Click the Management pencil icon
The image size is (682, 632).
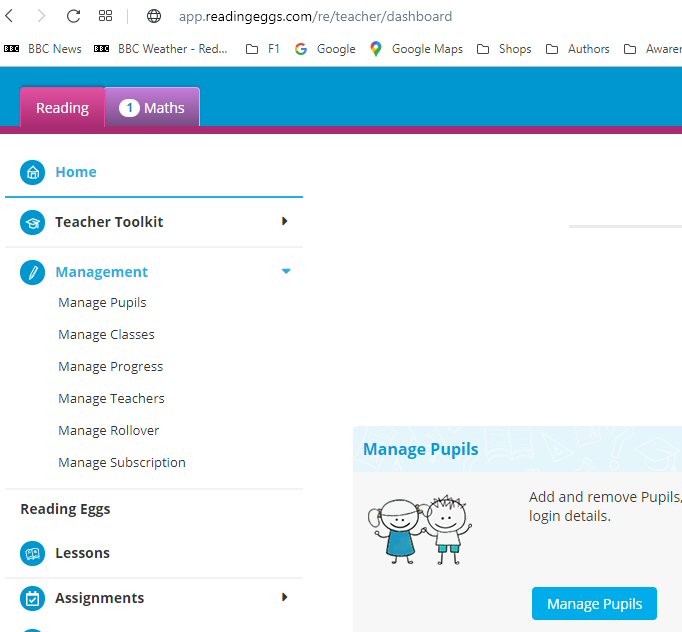pyautogui.click(x=32, y=272)
